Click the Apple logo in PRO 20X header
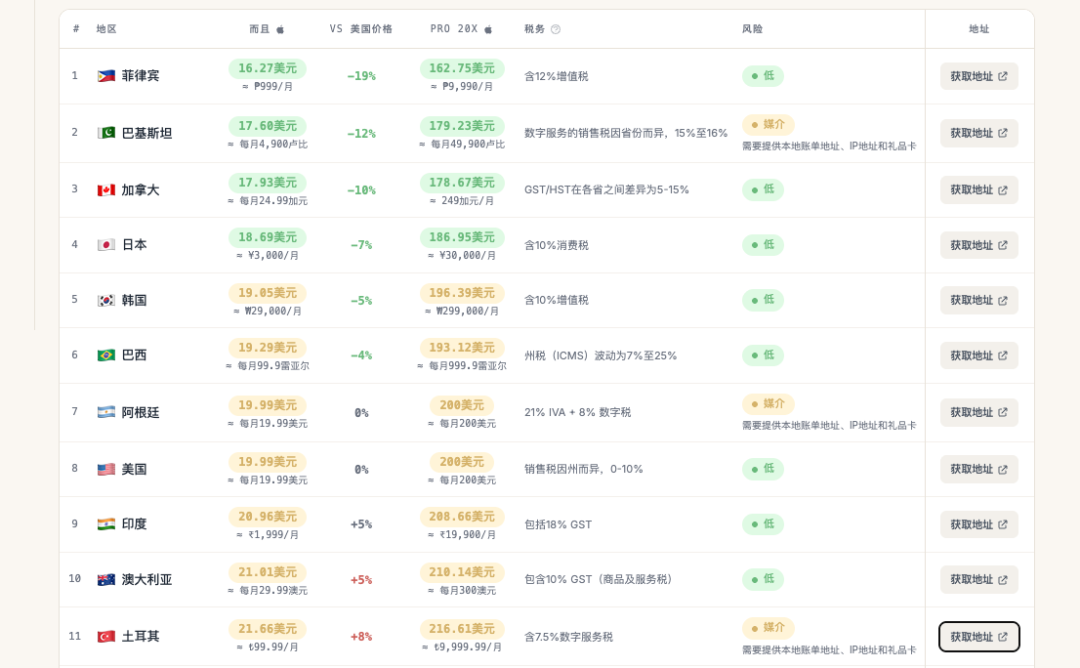 tap(488, 29)
